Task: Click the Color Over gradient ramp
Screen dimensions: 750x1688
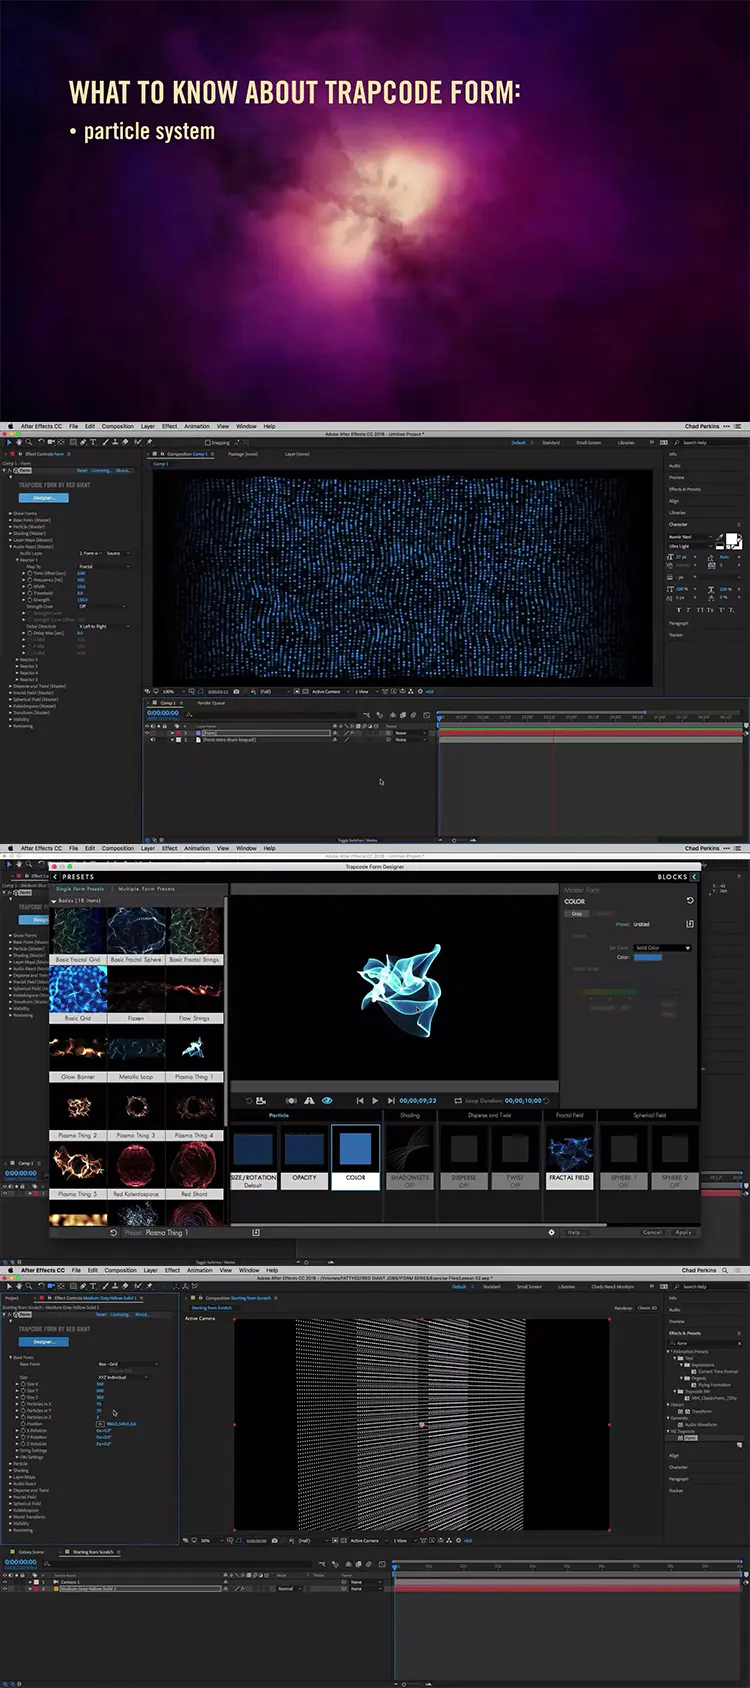Action: [609, 992]
